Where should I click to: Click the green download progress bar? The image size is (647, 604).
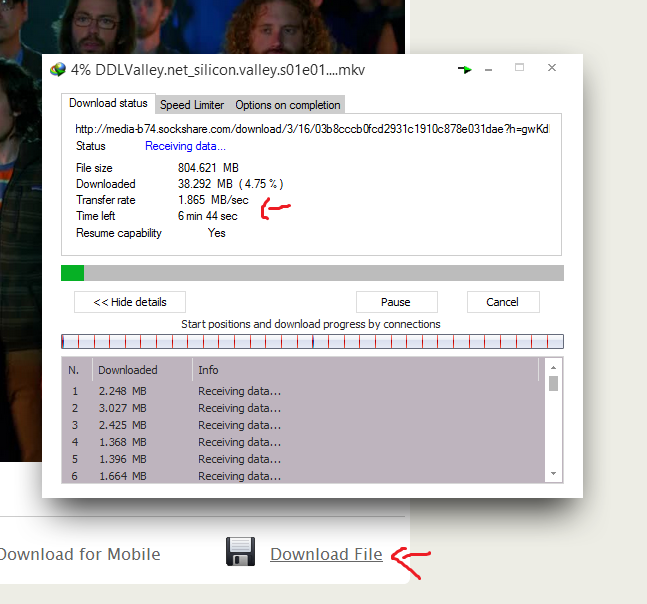click(x=312, y=273)
